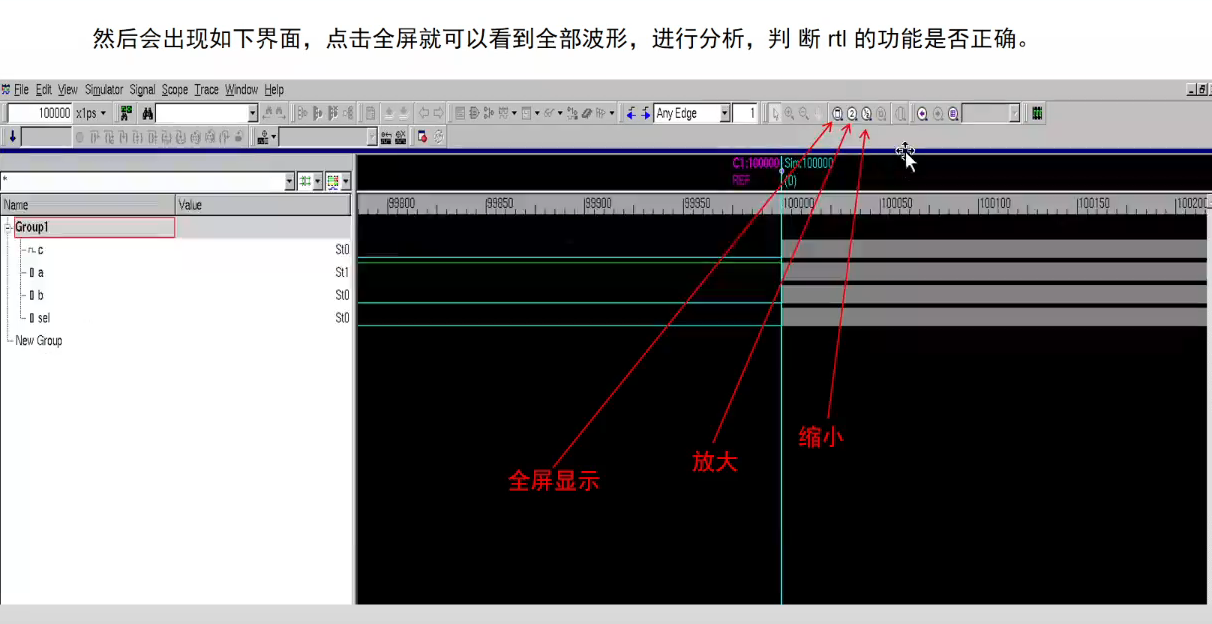Open the Window menu
Viewport: 1212px width, 624px height.
[241, 90]
